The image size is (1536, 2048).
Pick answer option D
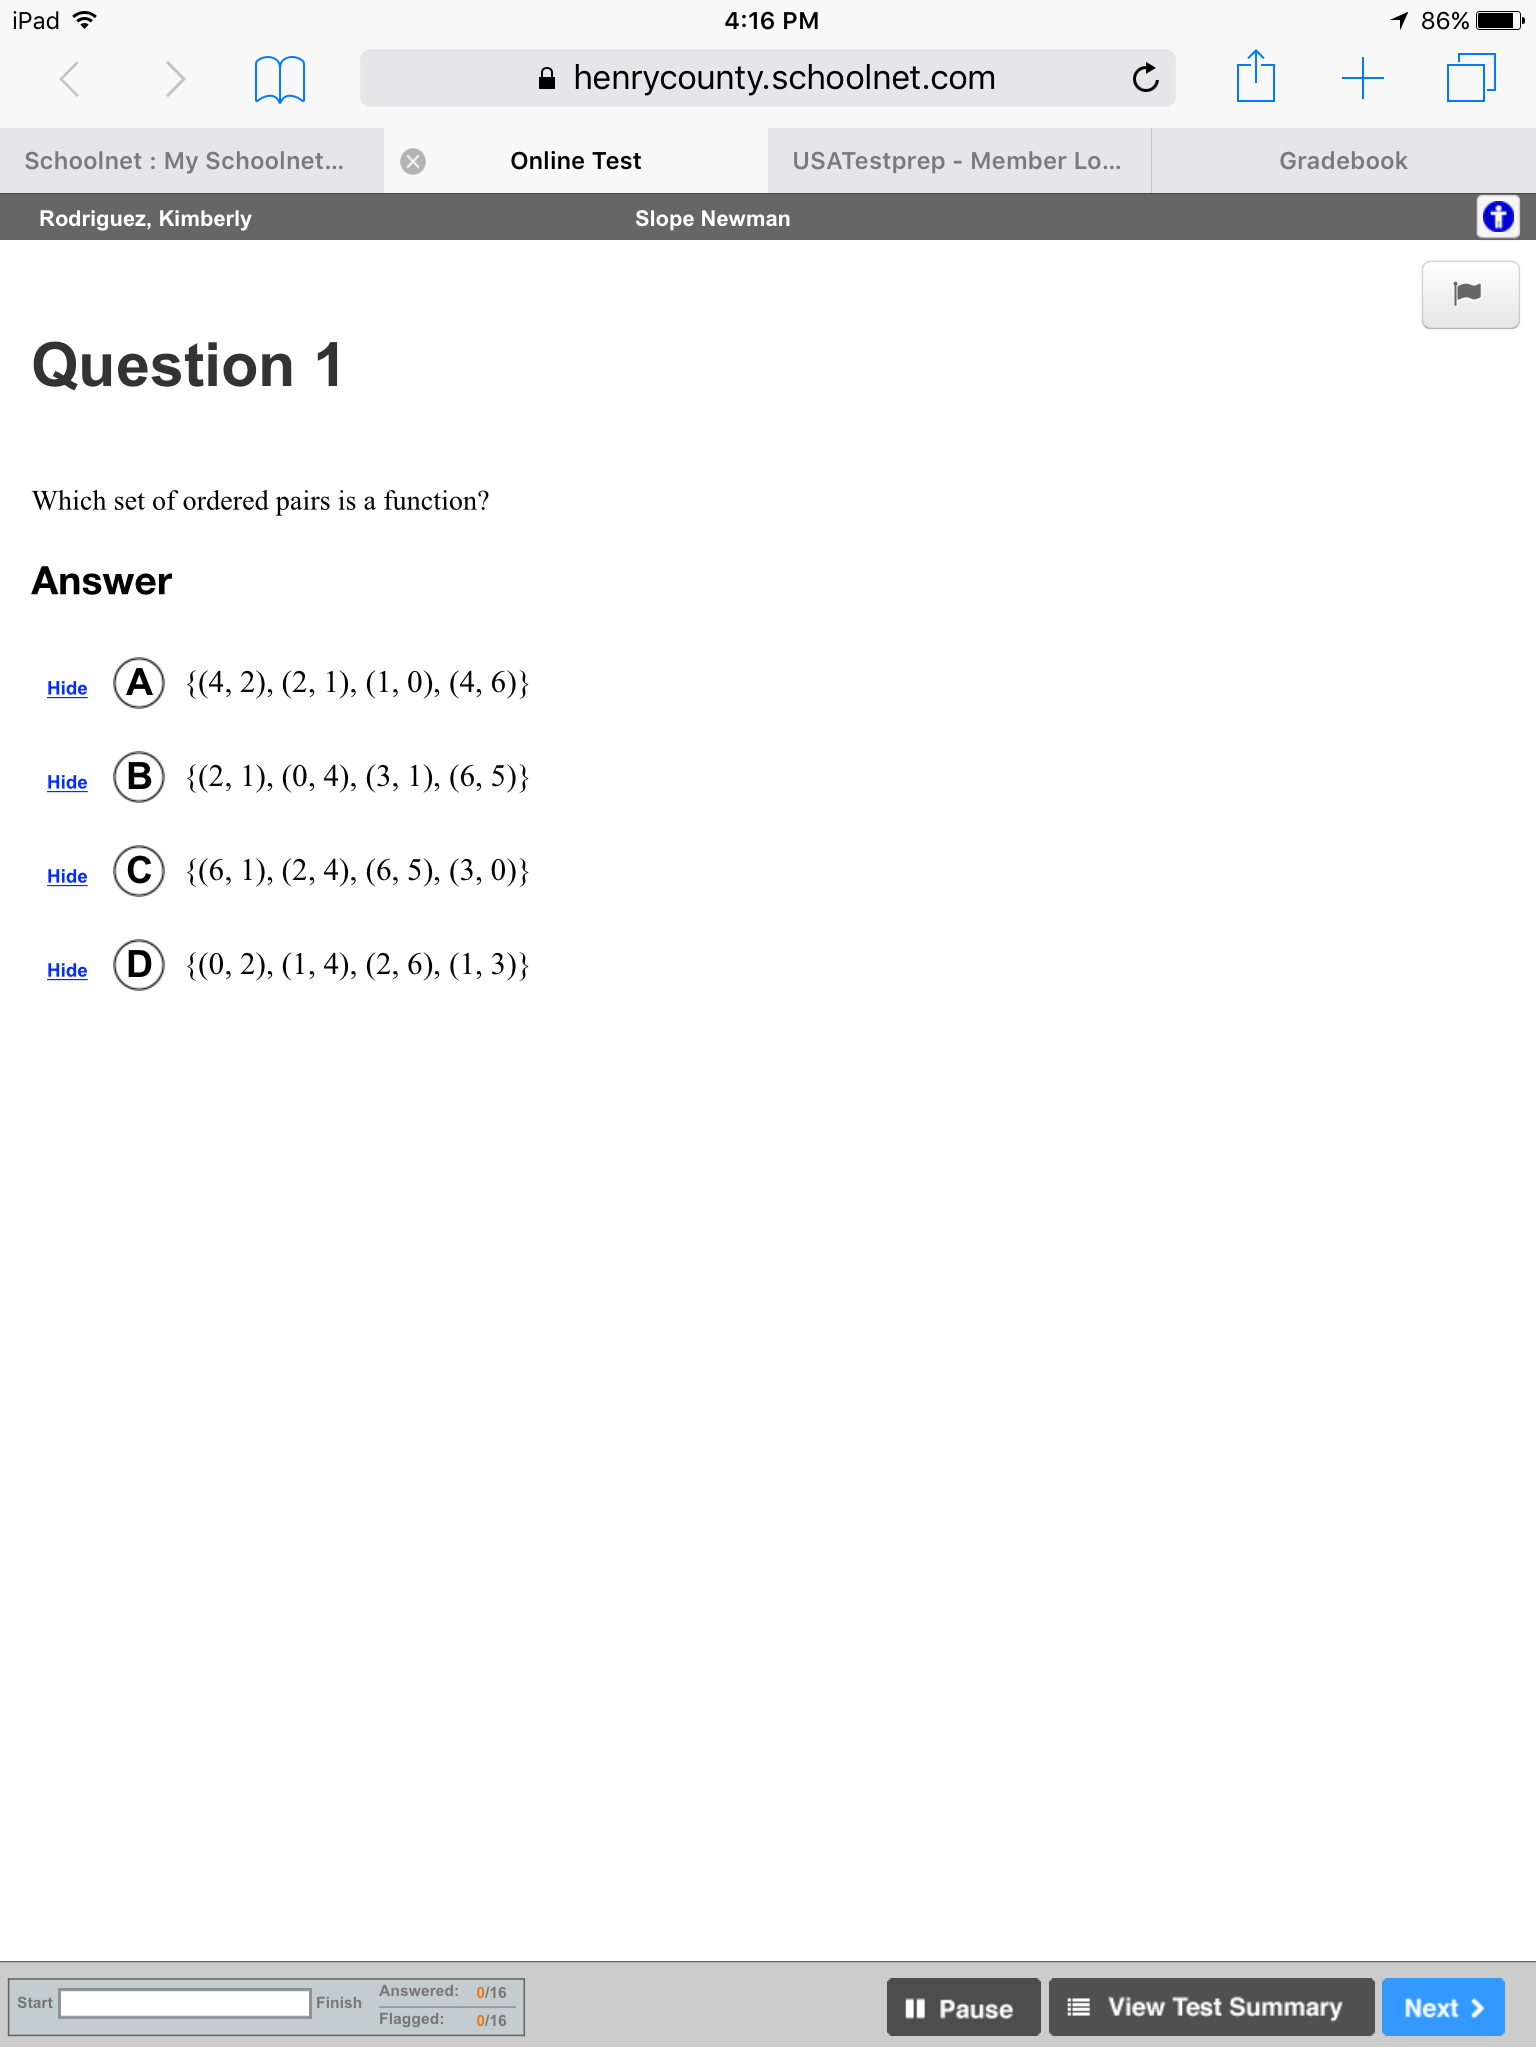tap(139, 965)
